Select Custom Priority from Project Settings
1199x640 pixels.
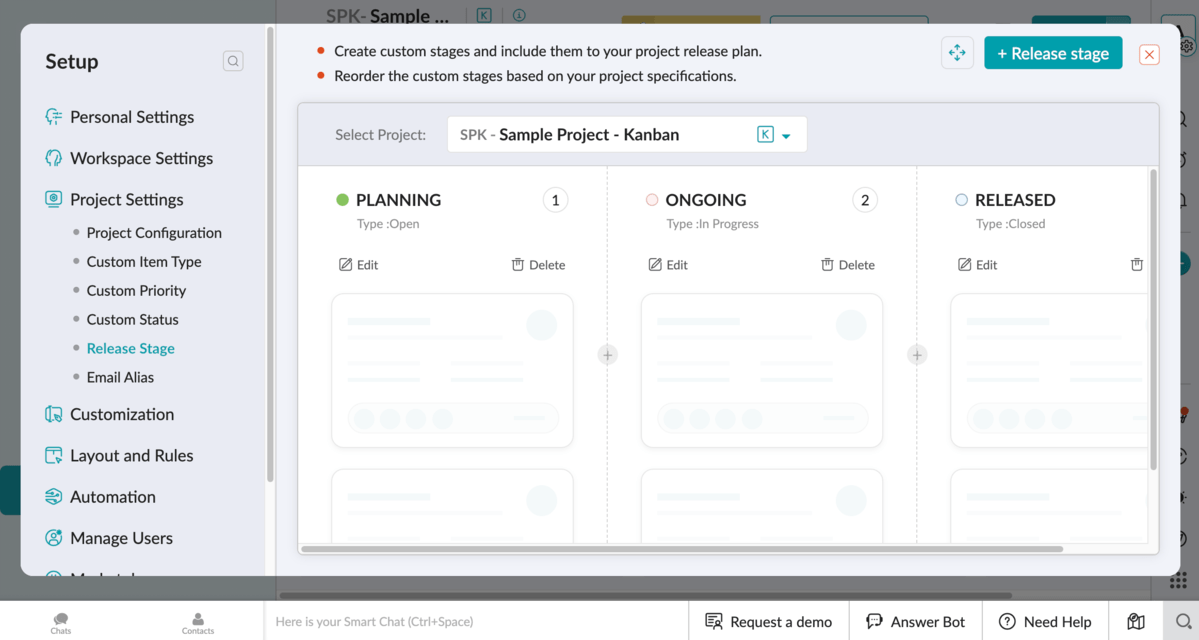click(x=136, y=290)
